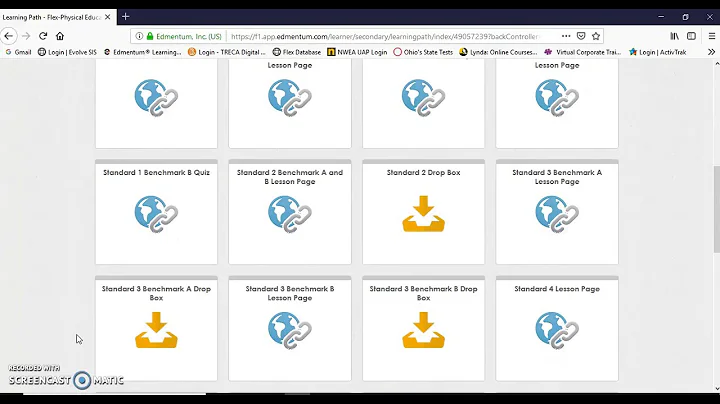Reload the current page
The image size is (720, 404).
click(x=43, y=36)
